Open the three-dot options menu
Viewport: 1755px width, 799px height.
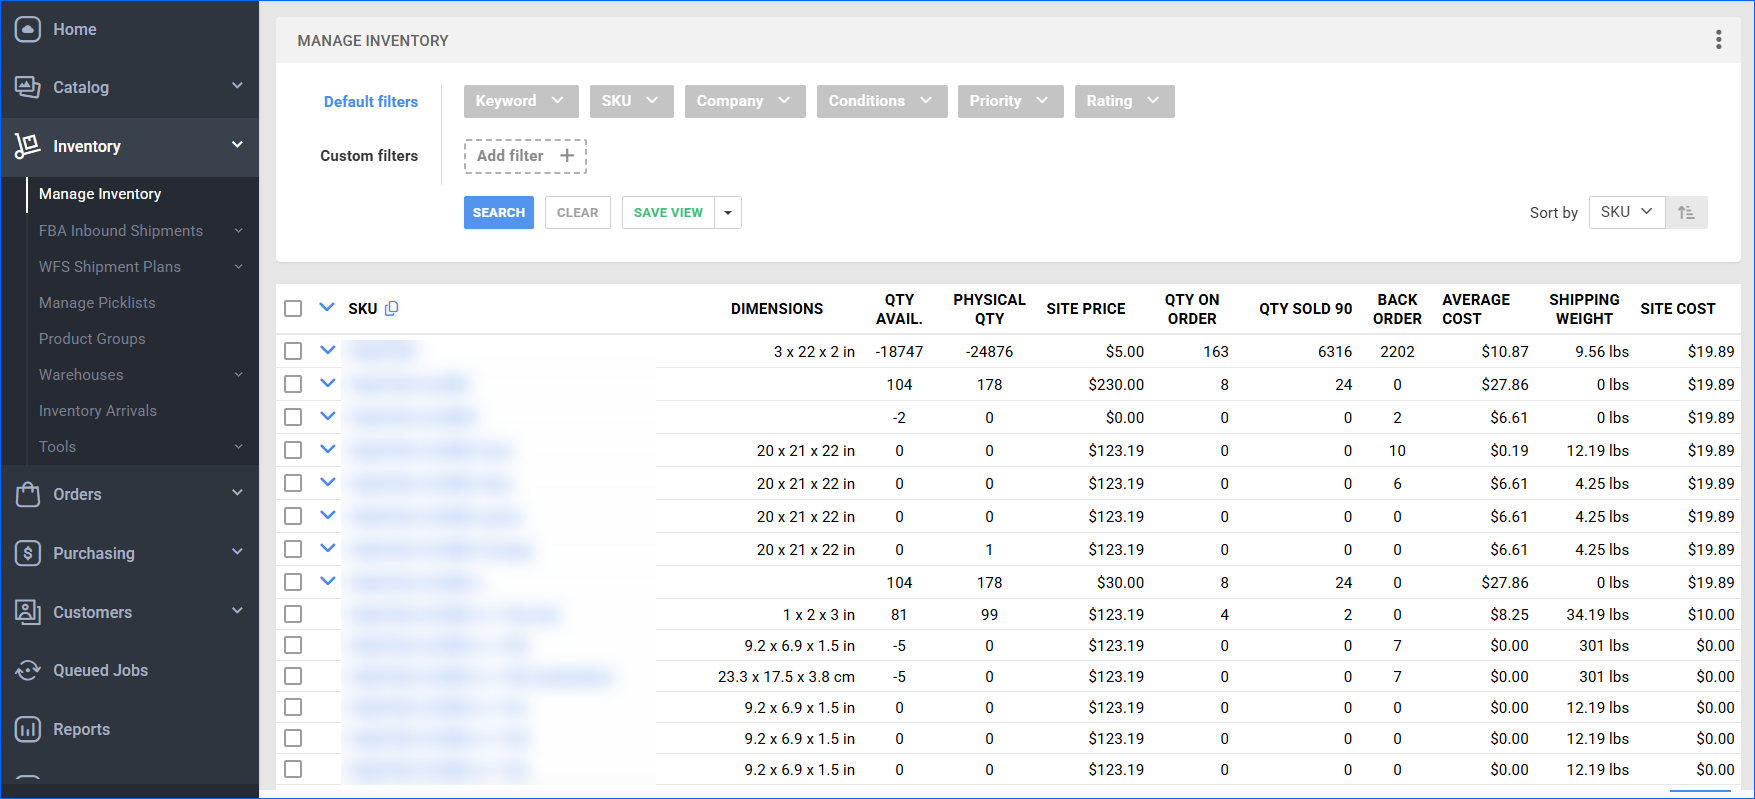1718,40
